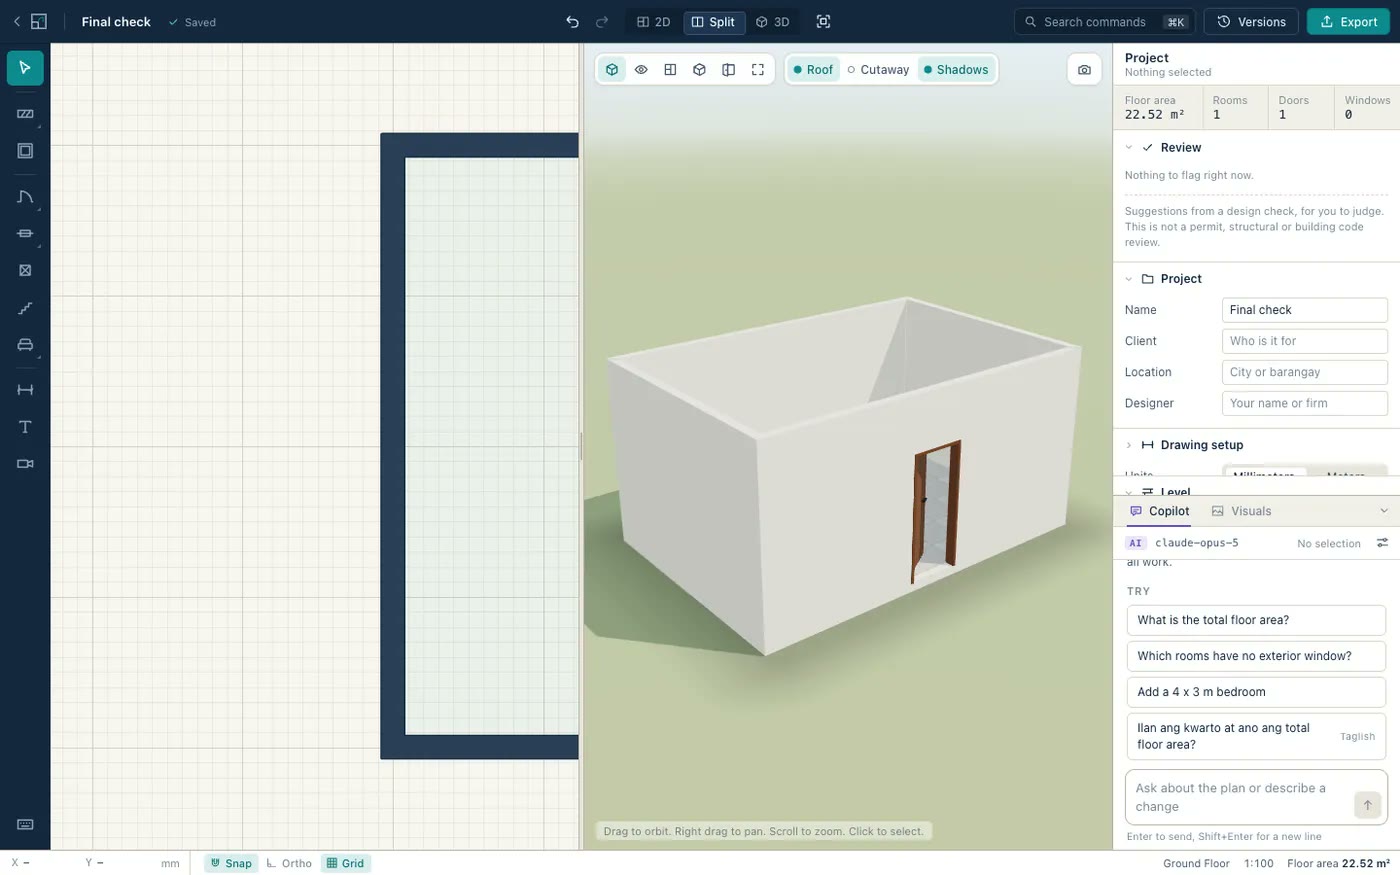Collapse the Copilot panel chevron
Viewport: 1400px width, 875px height.
[1384, 511]
